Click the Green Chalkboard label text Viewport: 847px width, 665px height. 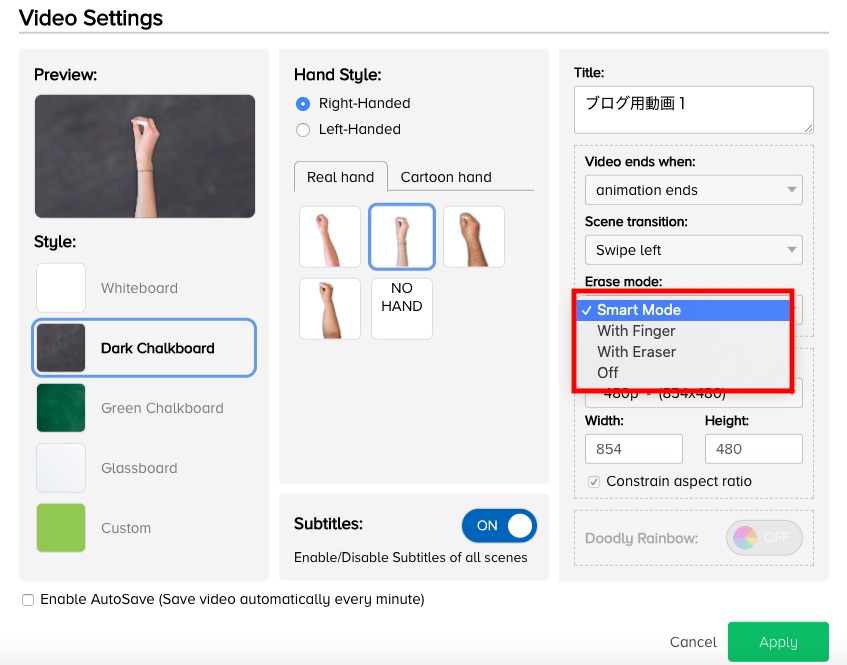pyautogui.click(x=162, y=408)
